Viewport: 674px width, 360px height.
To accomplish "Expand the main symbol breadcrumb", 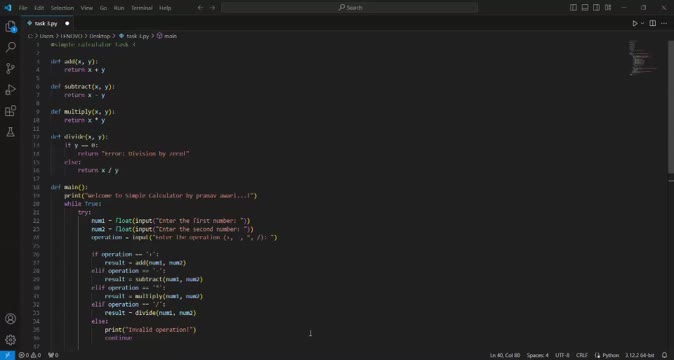I will (167, 36).
